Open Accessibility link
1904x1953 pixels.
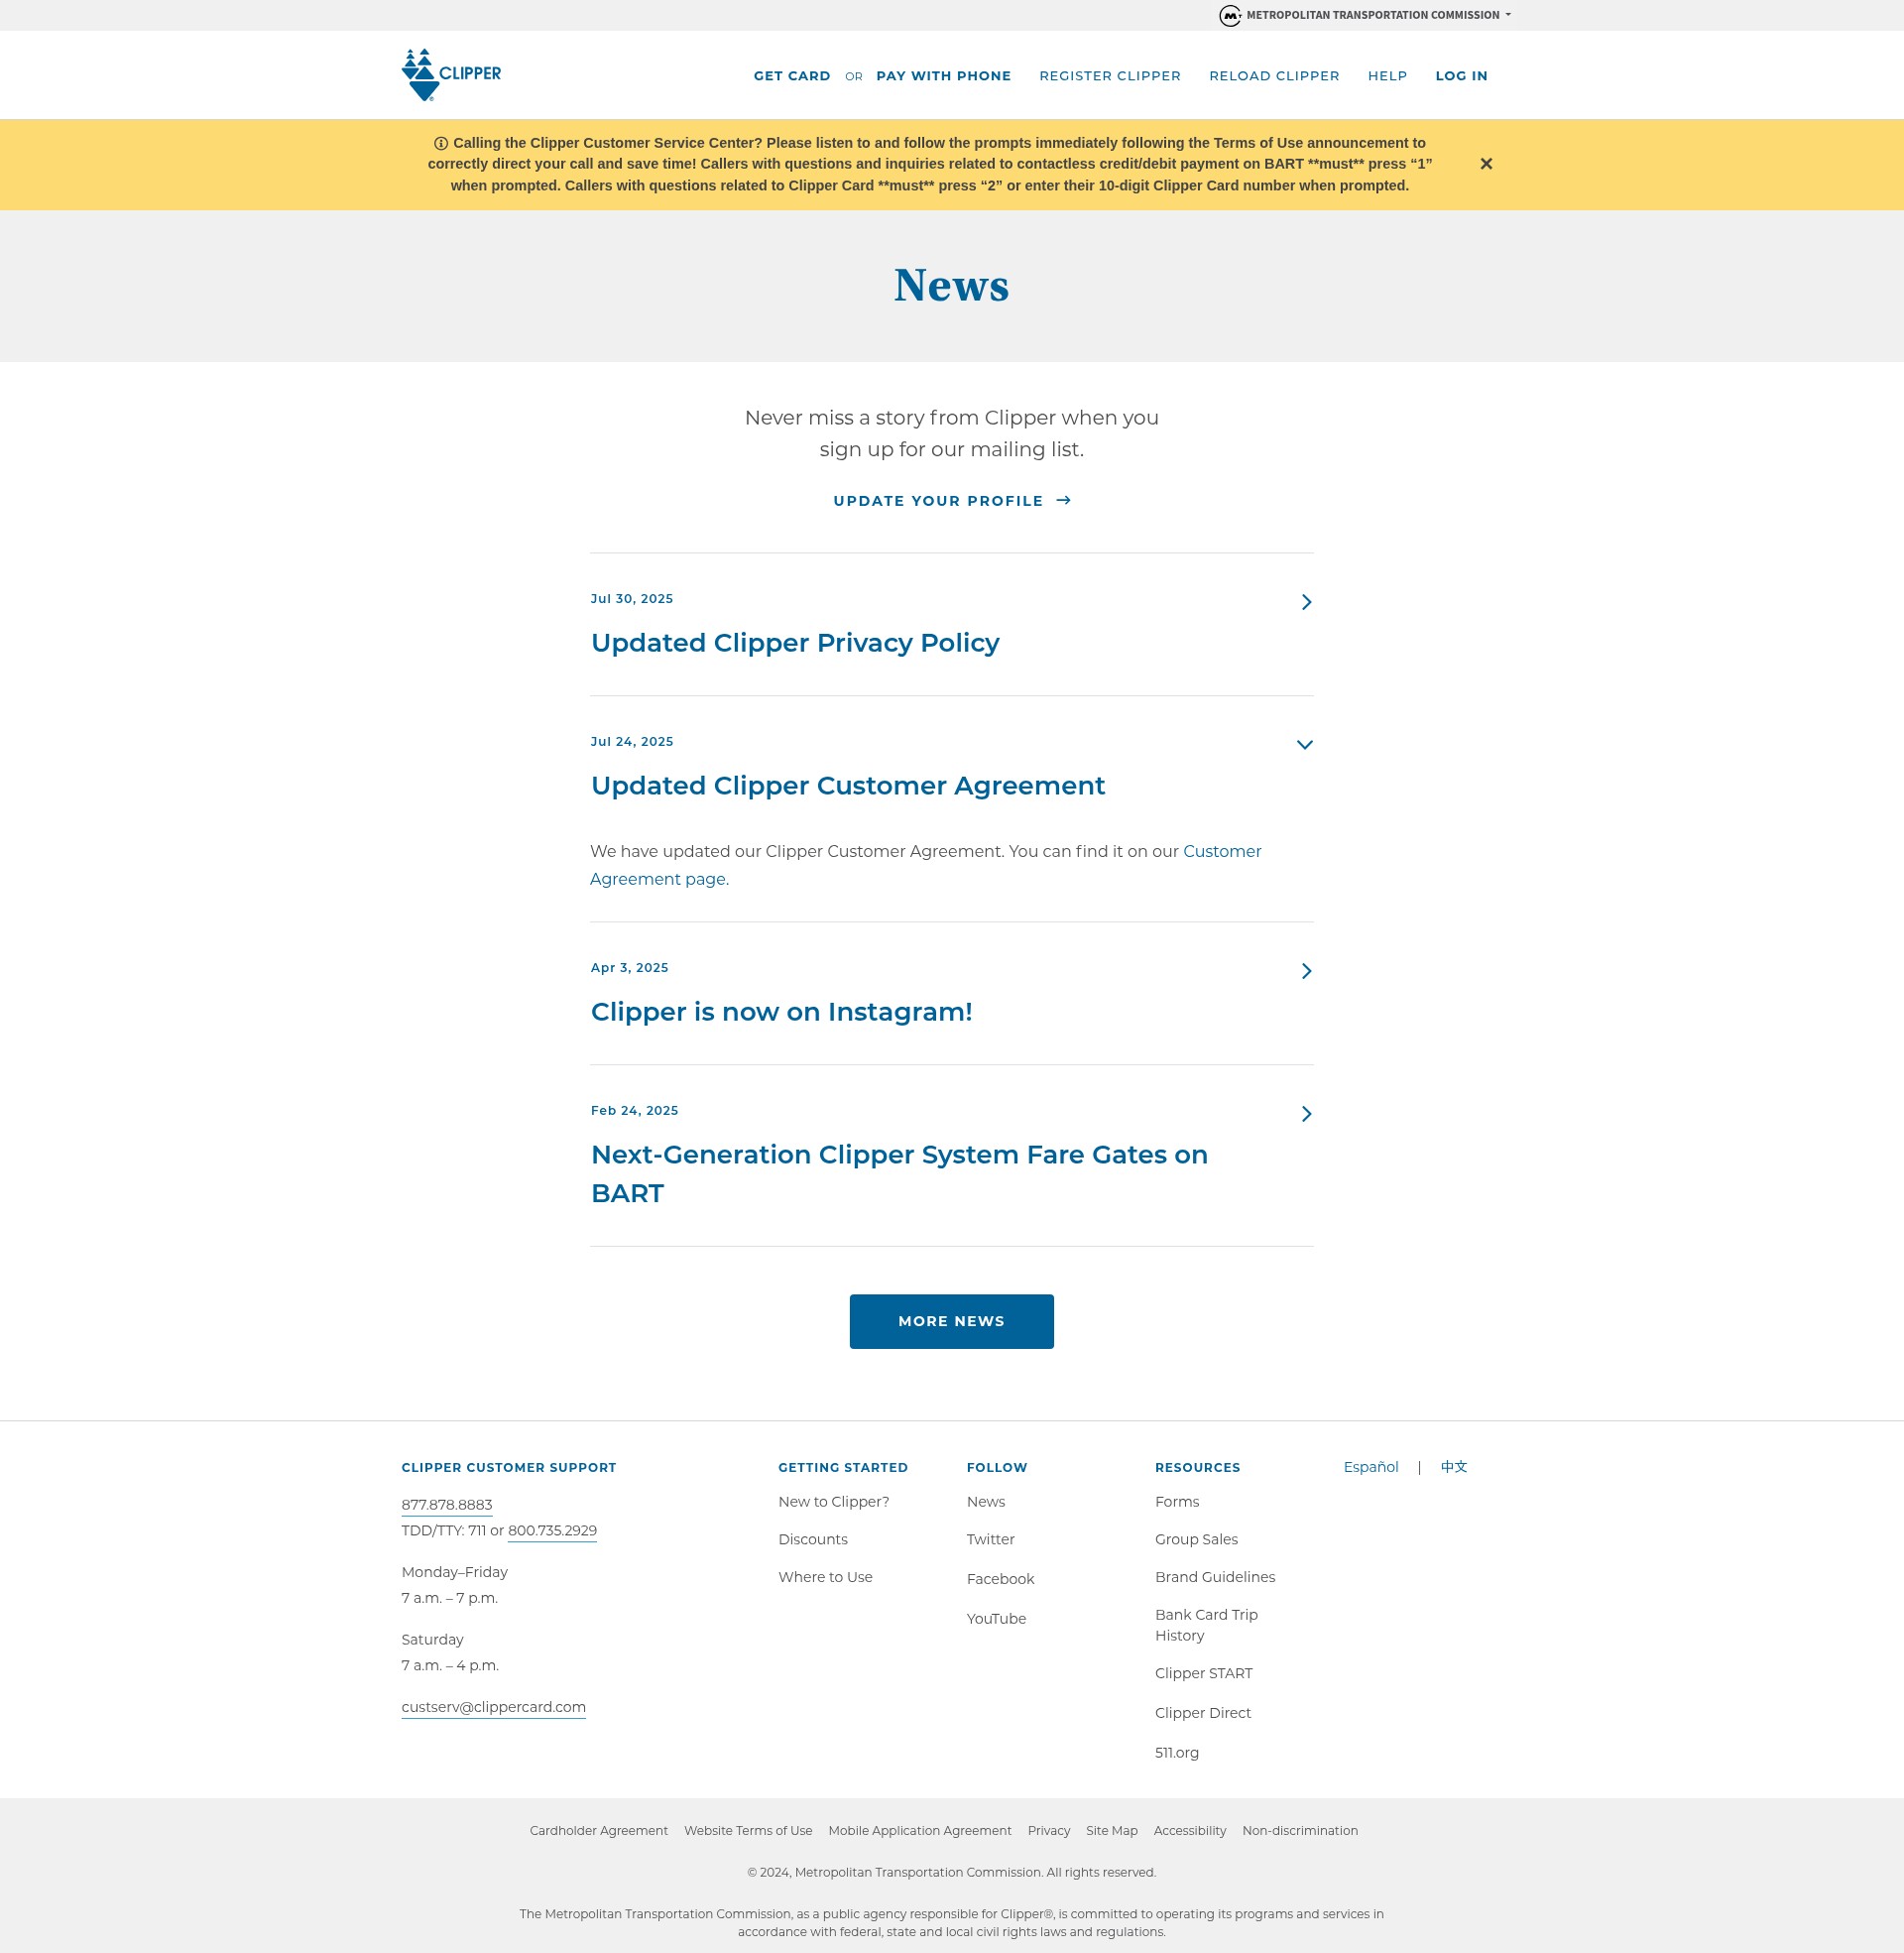(x=1189, y=1831)
